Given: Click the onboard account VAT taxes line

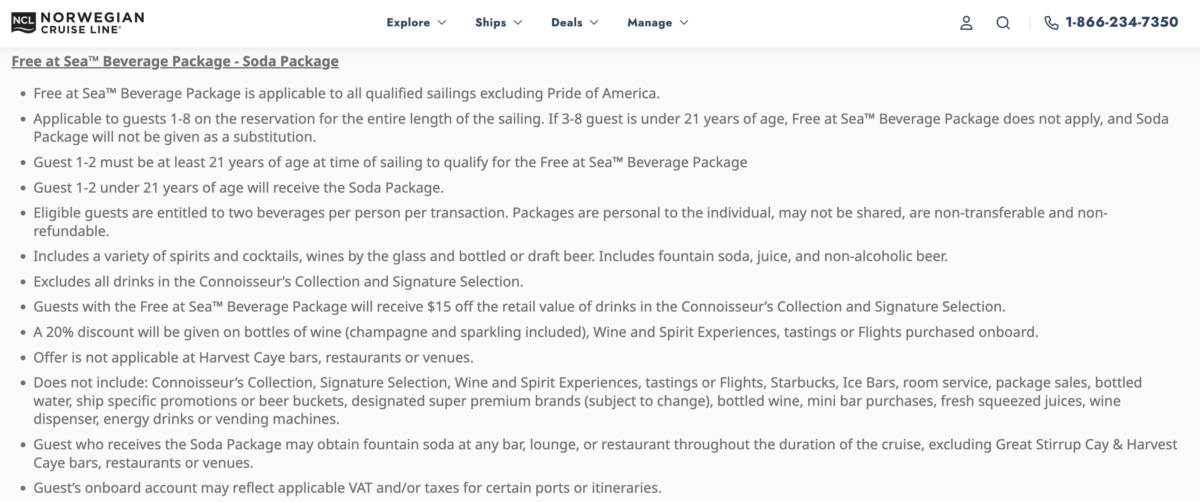Looking at the screenshot, I should click(x=346, y=488).
